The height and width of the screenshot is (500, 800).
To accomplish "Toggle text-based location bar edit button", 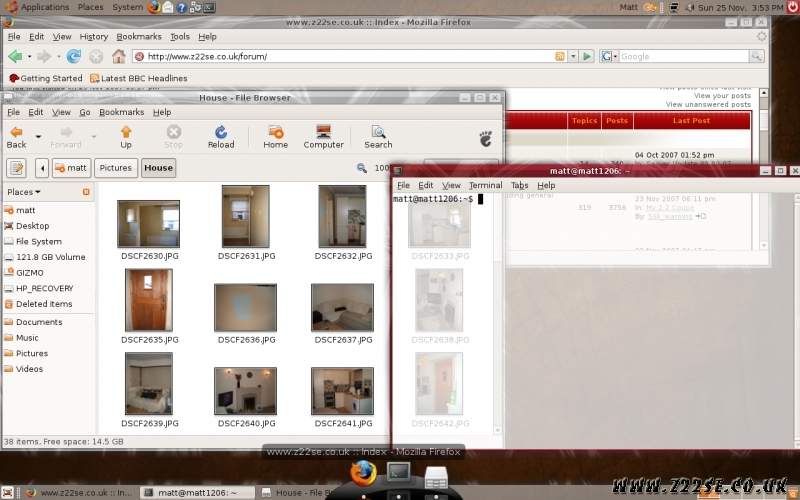I will [x=16, y=168].
